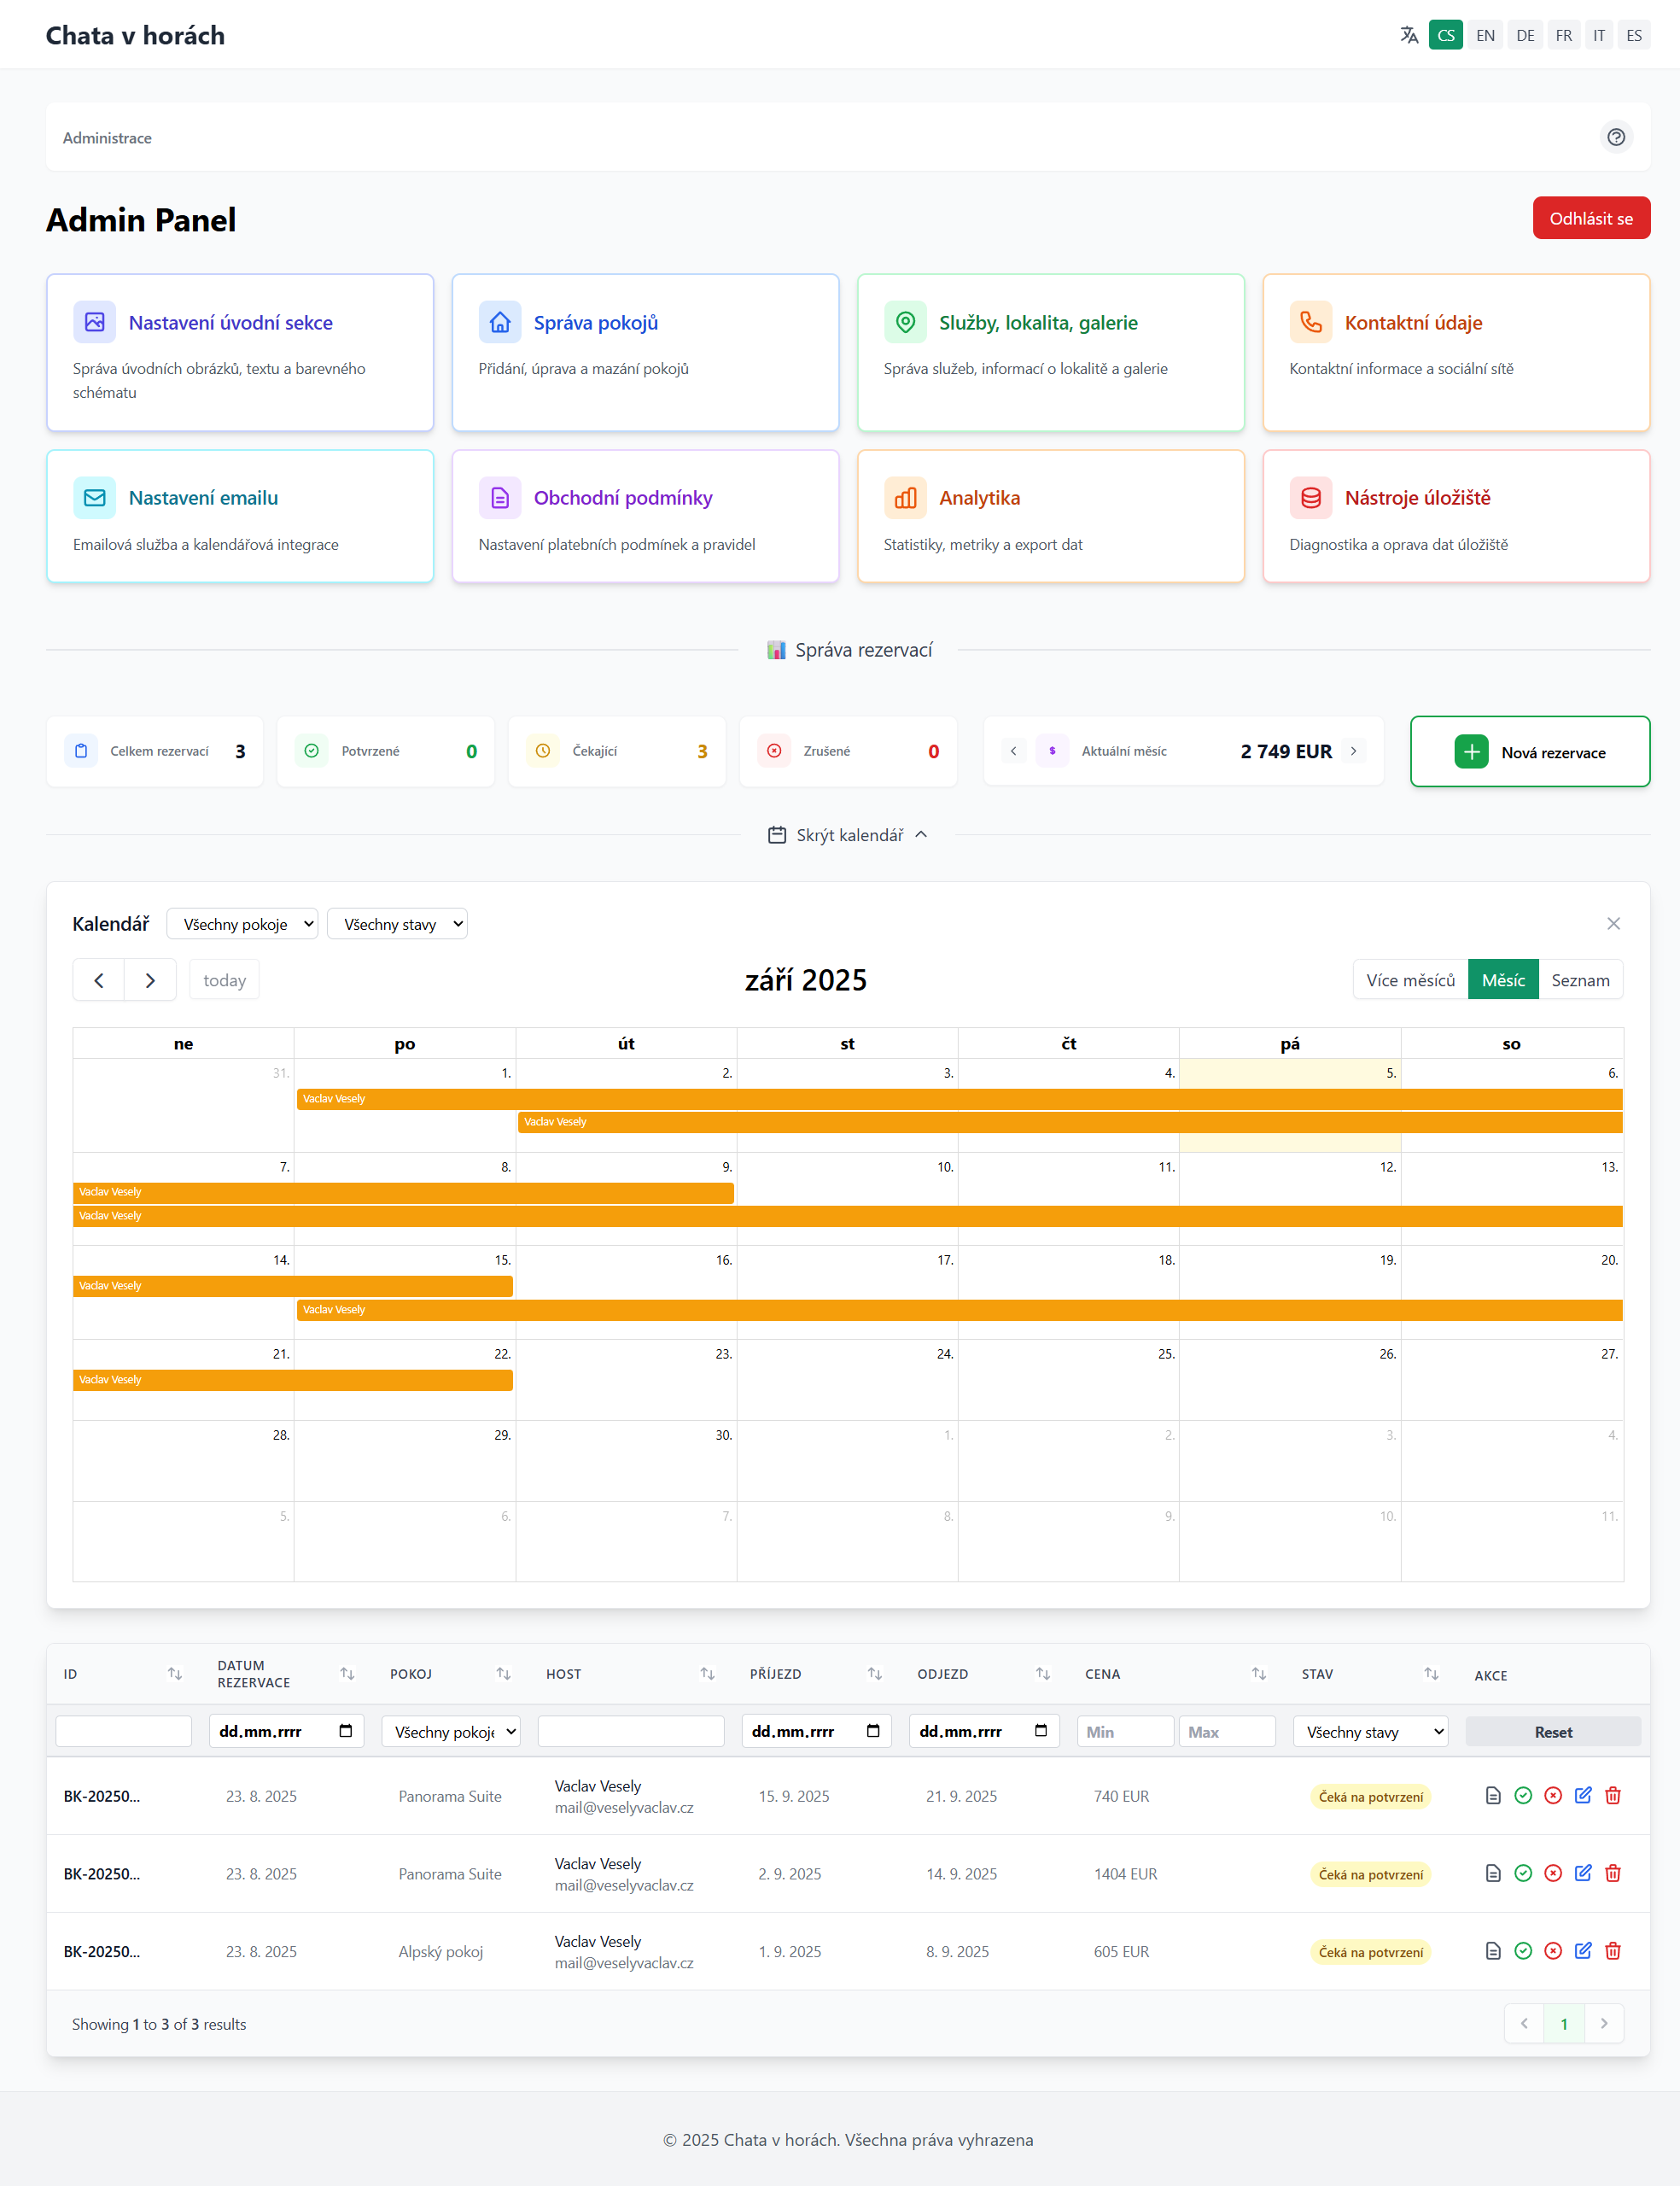Go to the next calendar month arrow
The height and width of the screenshot is (2186, 1680).
point(150,980)
